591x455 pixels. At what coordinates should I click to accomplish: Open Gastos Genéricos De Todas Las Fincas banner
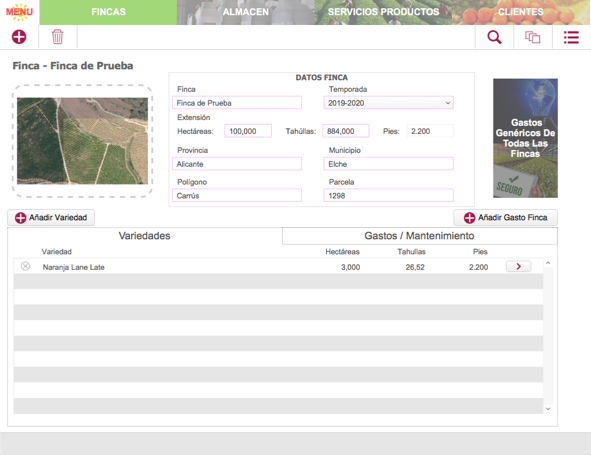pos(525,138)
